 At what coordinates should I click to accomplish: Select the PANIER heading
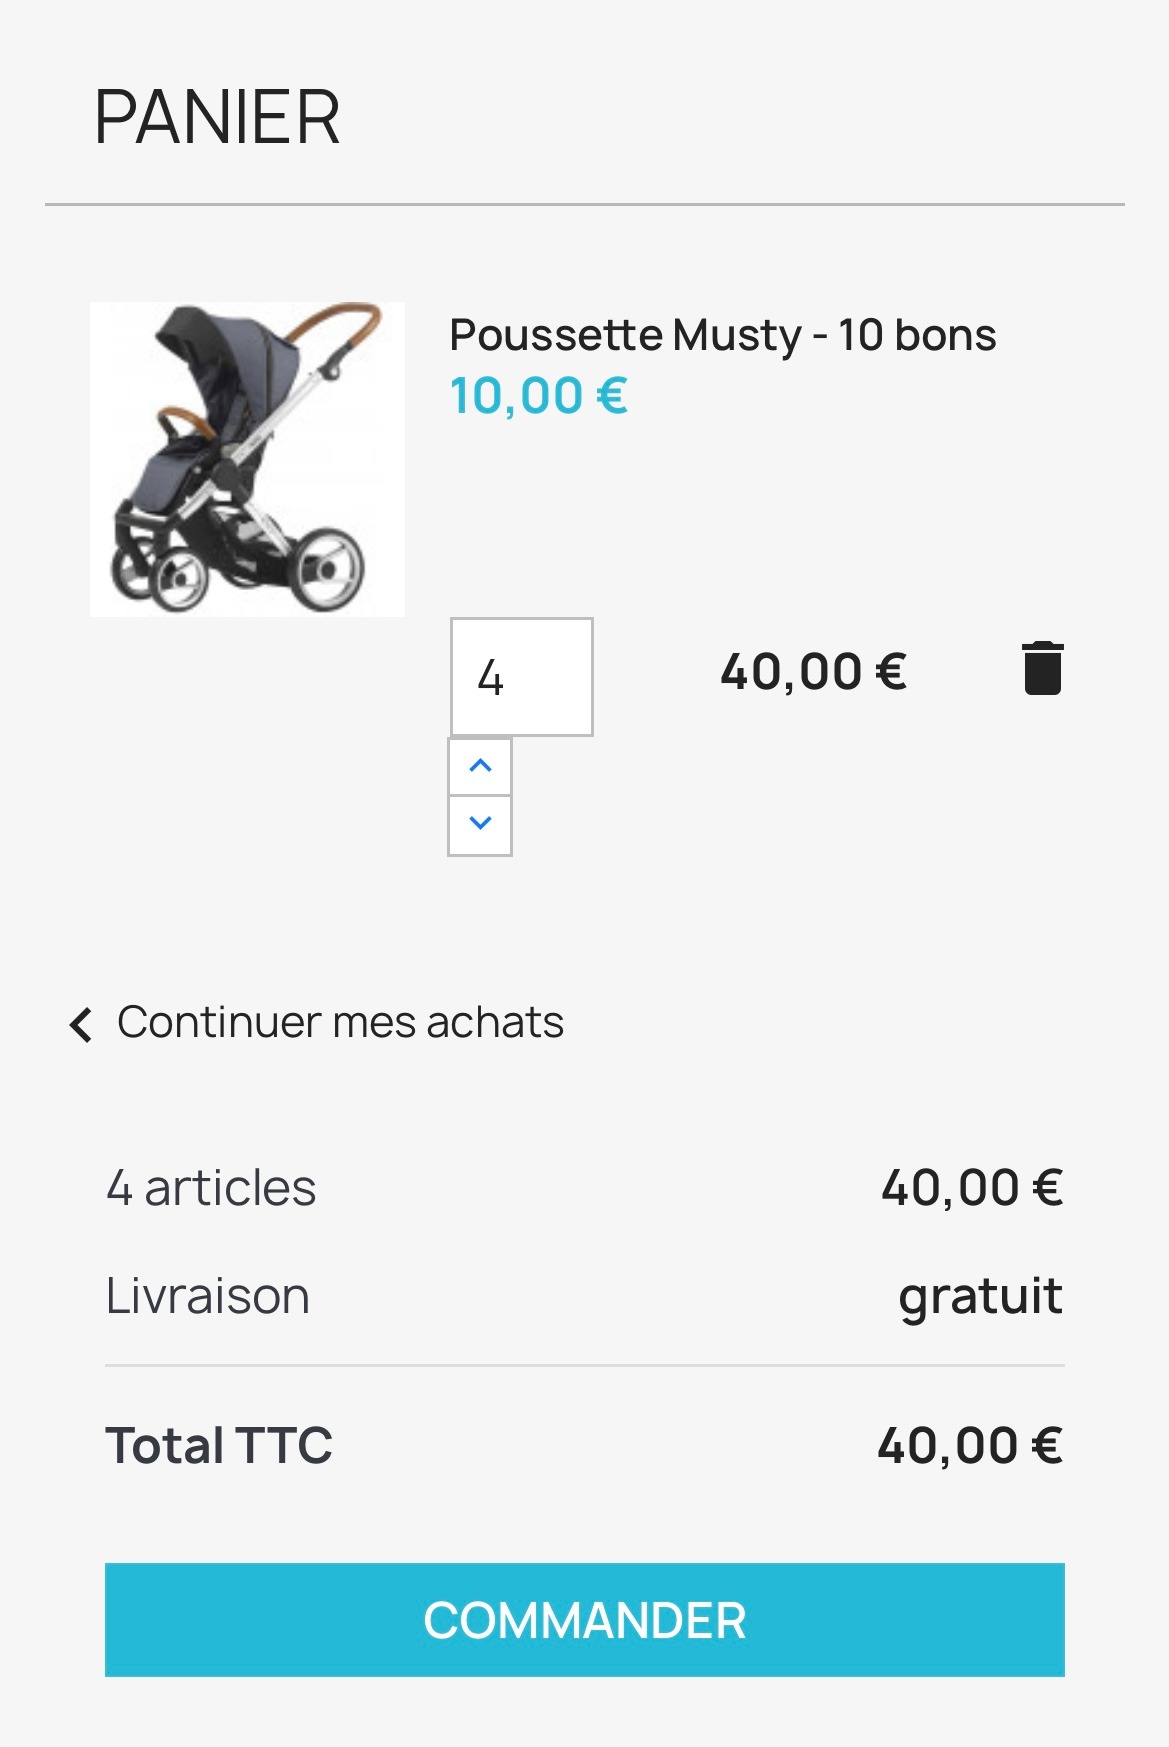218,116
